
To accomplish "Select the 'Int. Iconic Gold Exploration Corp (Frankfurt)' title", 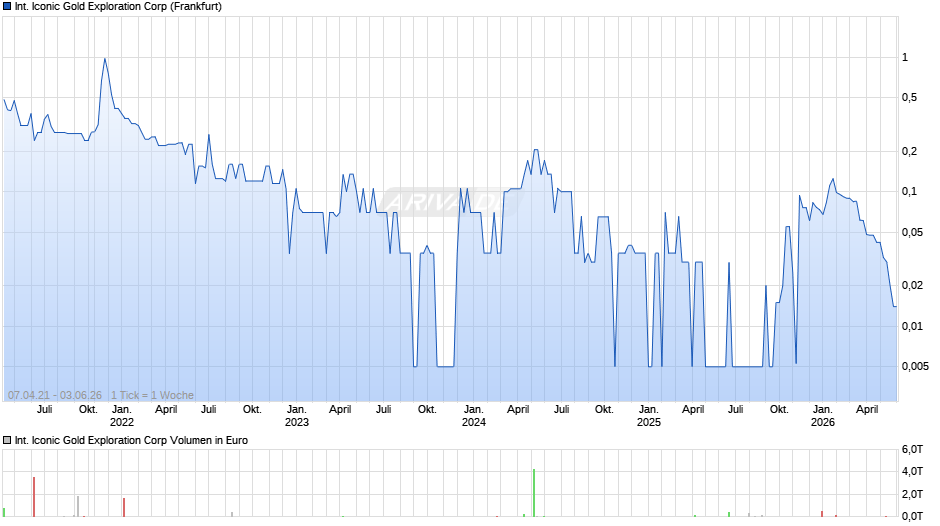I will [x=118, y=7].
